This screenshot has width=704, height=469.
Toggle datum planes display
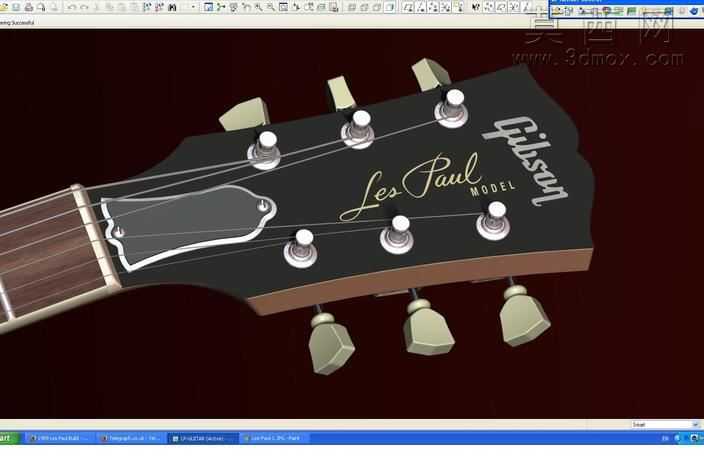(408, 7)
